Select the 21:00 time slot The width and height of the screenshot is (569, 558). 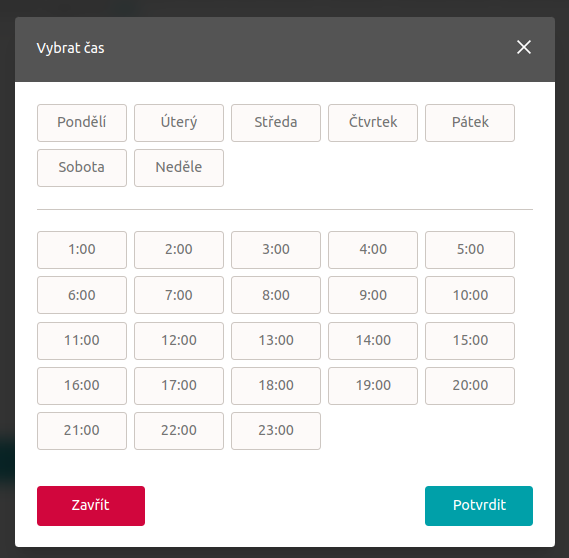coord(82,431)
